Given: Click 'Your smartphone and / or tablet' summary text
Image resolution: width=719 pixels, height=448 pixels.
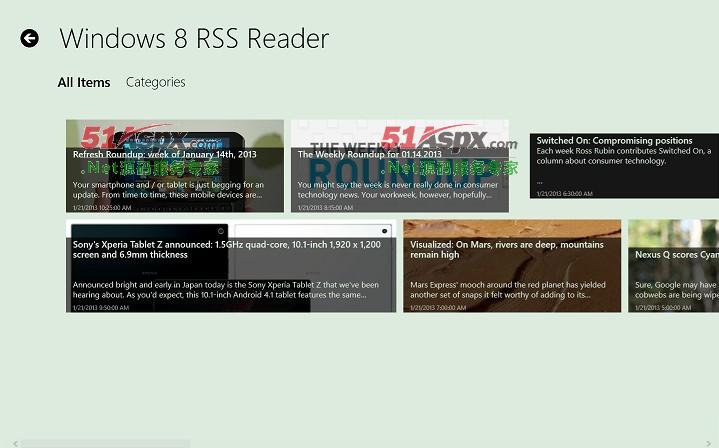Looking at the screenshot, I should point(168,190).
